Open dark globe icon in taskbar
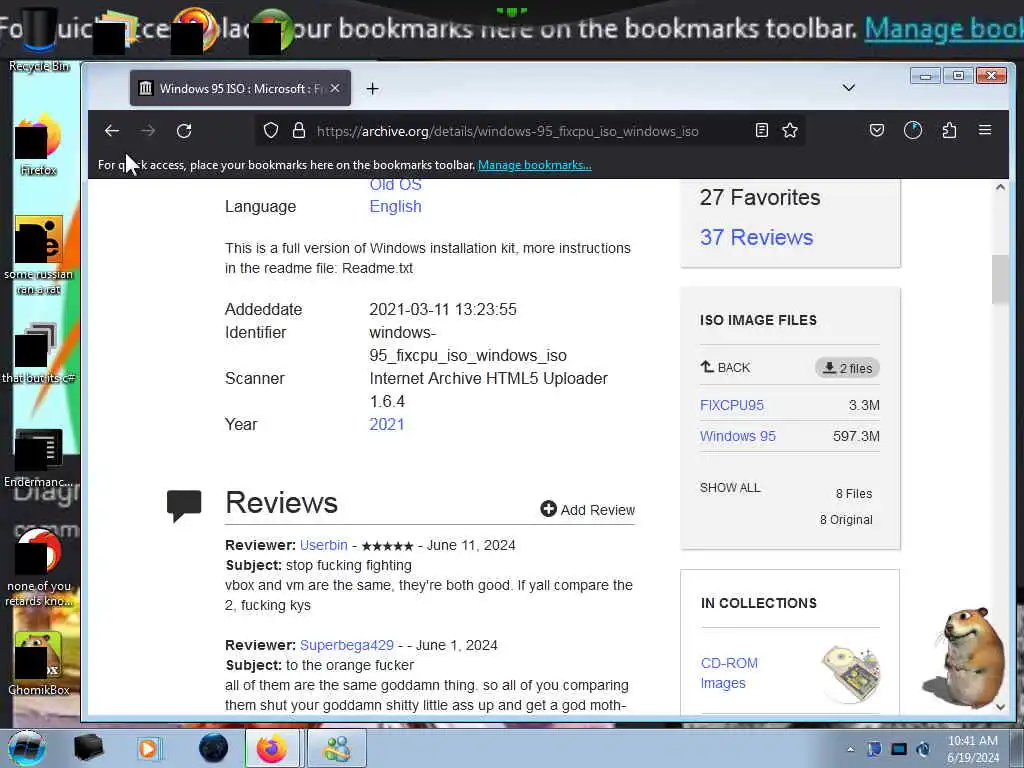The image size is (1024, 768). point(213,748)
